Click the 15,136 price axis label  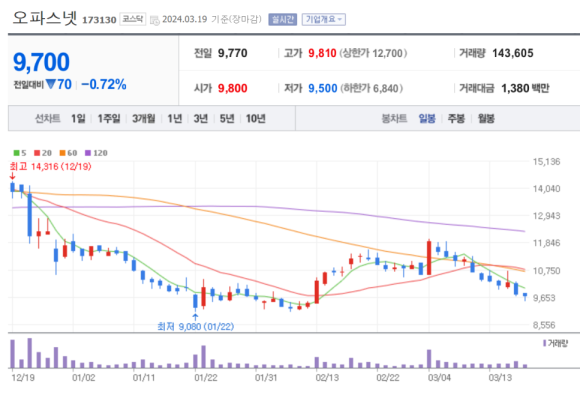point(546,162)
